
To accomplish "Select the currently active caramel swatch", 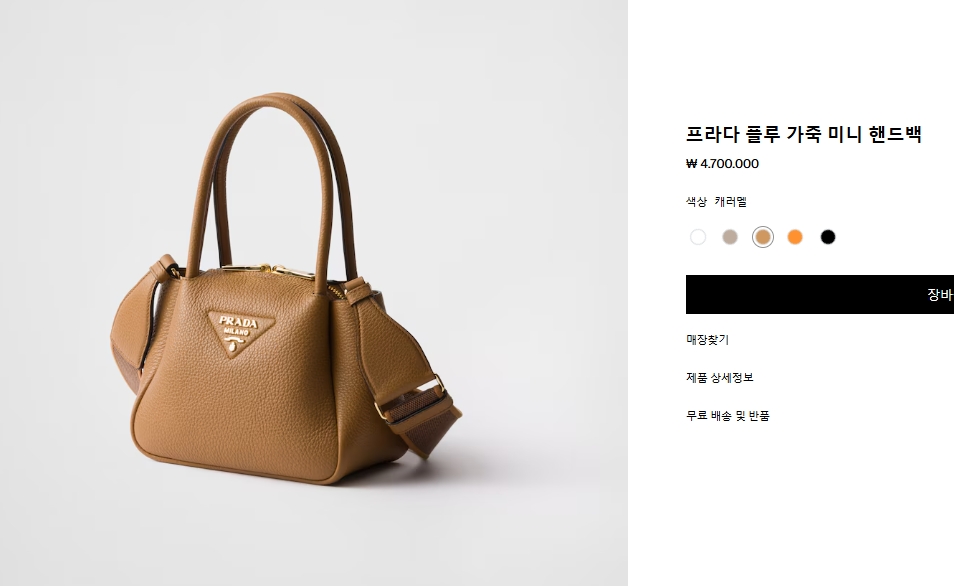I will pos(763,237).
